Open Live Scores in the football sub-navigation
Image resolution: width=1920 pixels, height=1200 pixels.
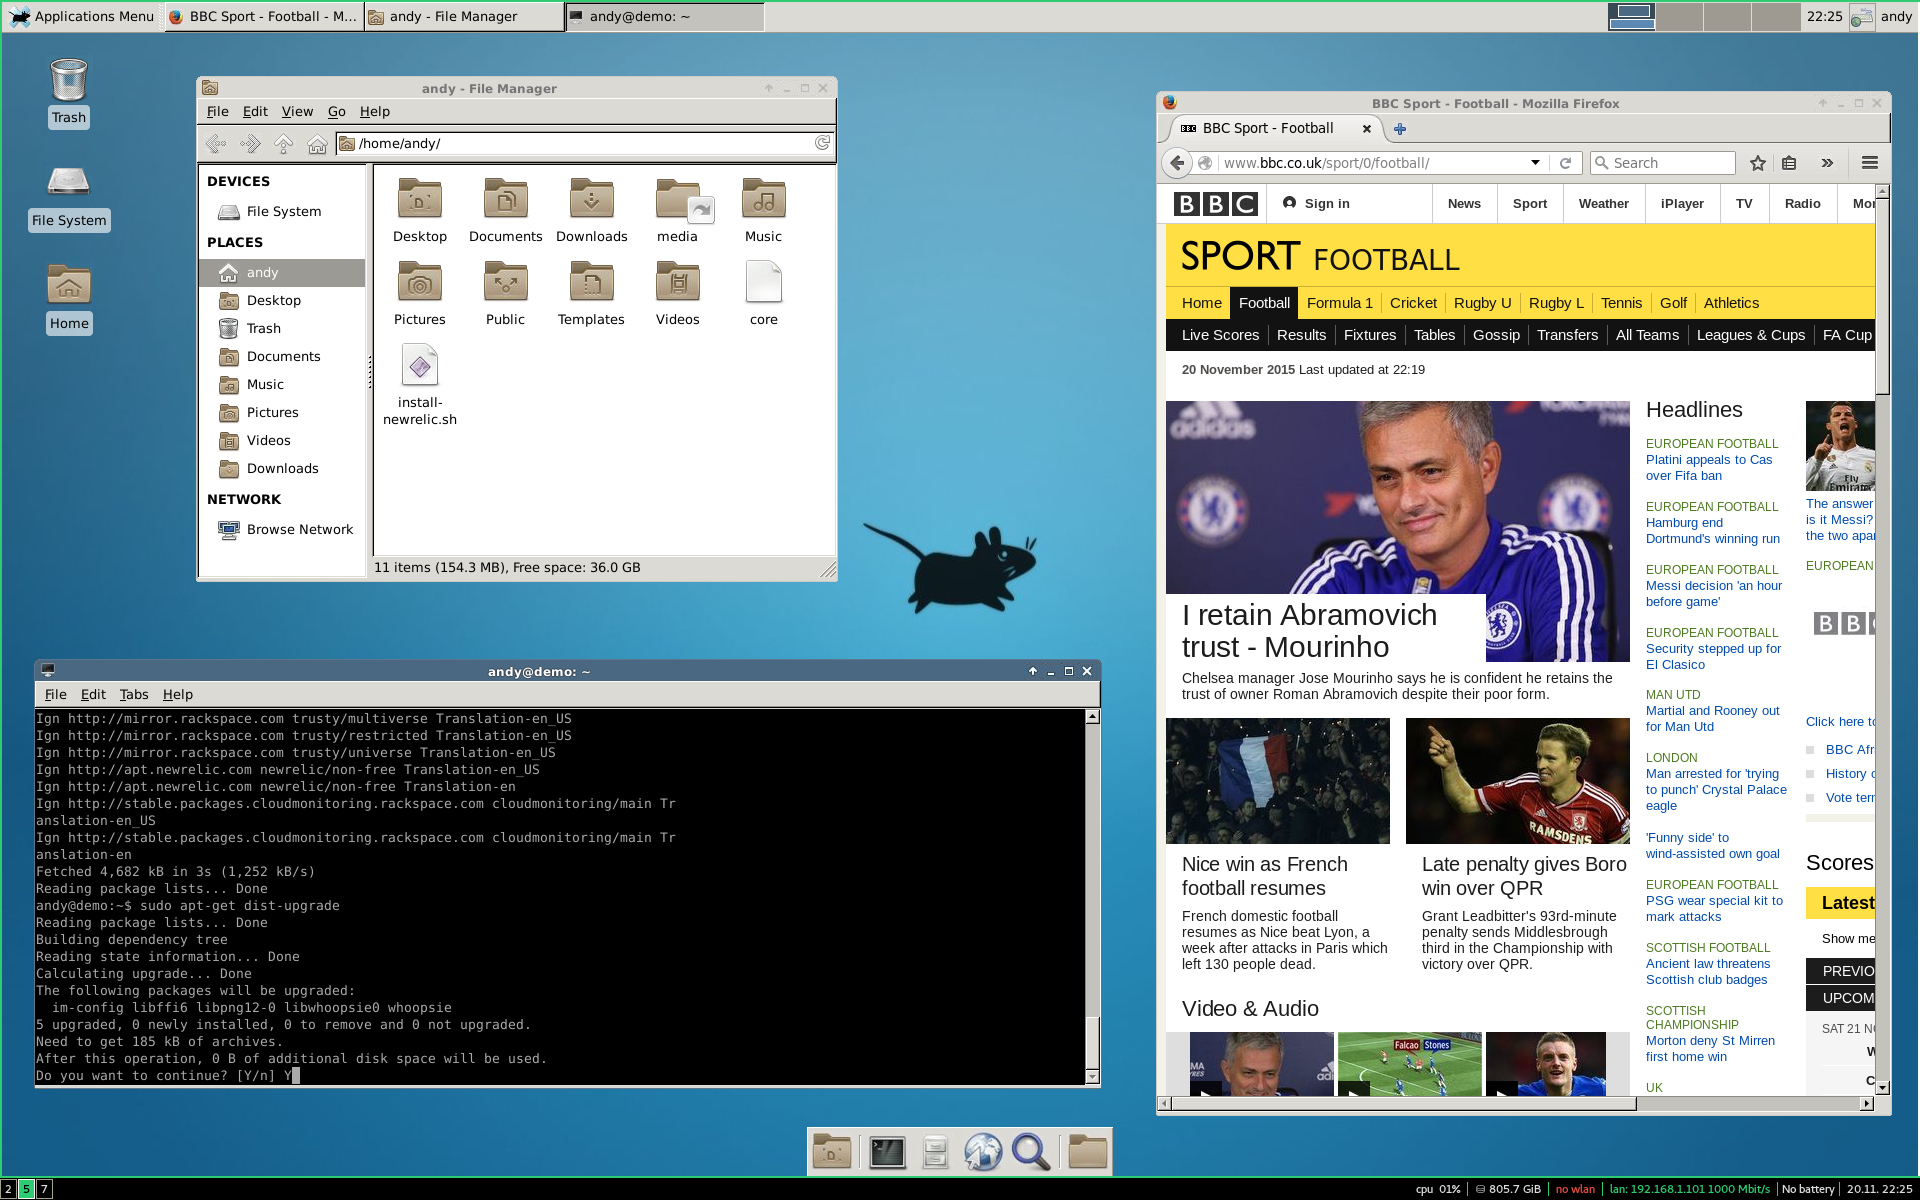coord(1220,335)
